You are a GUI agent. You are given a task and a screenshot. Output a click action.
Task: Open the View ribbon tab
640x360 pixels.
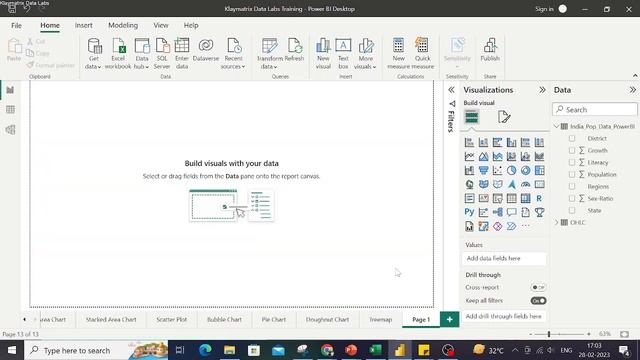pos(161,25)
